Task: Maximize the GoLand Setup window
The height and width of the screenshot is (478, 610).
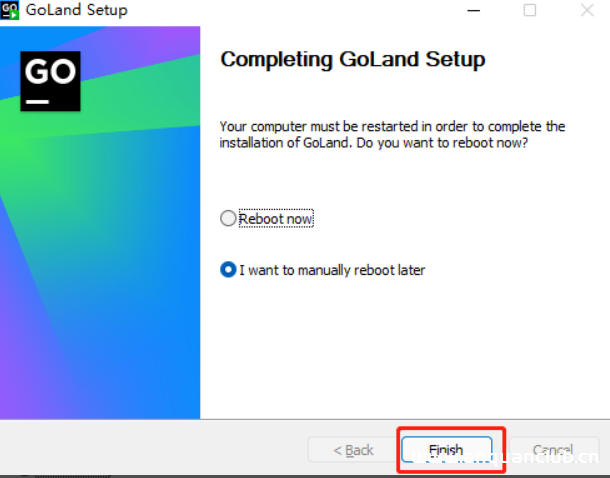Action: (529, 11)
